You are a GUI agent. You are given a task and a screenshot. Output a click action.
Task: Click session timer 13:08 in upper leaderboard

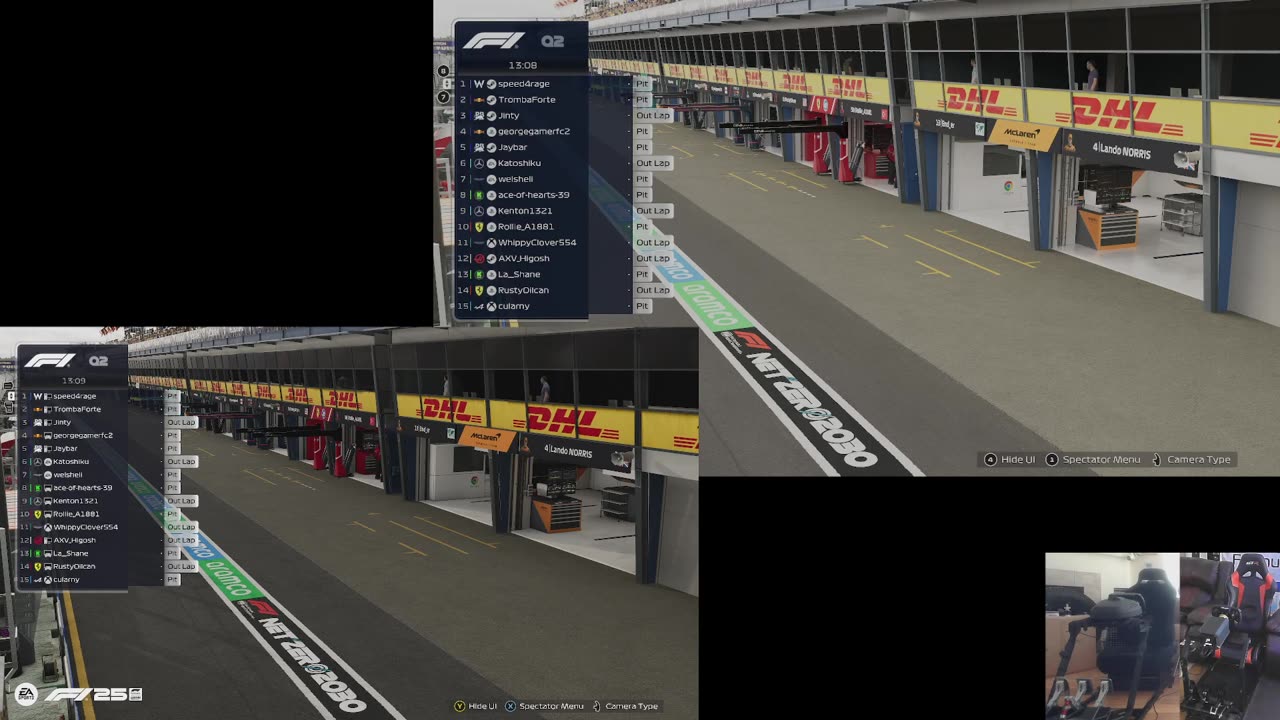(522, 65)
